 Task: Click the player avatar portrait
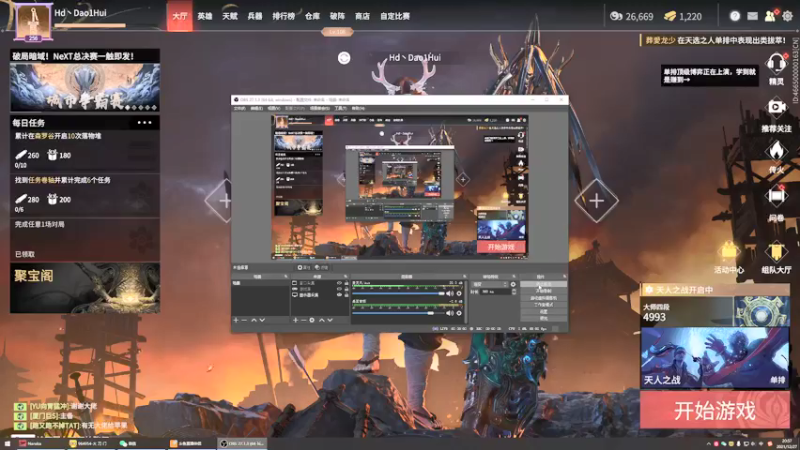34,21
